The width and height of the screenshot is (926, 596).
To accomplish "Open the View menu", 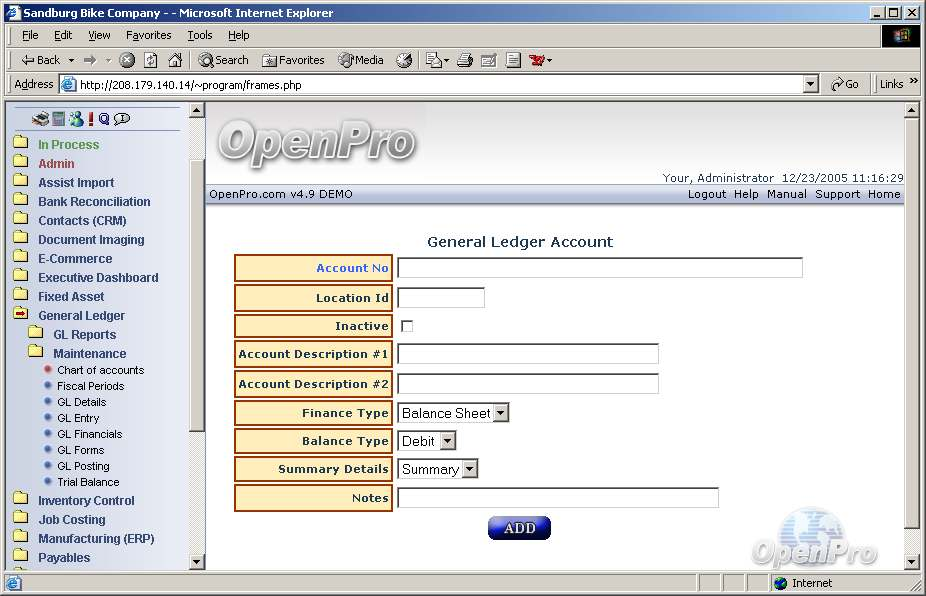I will [x=99, y=35].
